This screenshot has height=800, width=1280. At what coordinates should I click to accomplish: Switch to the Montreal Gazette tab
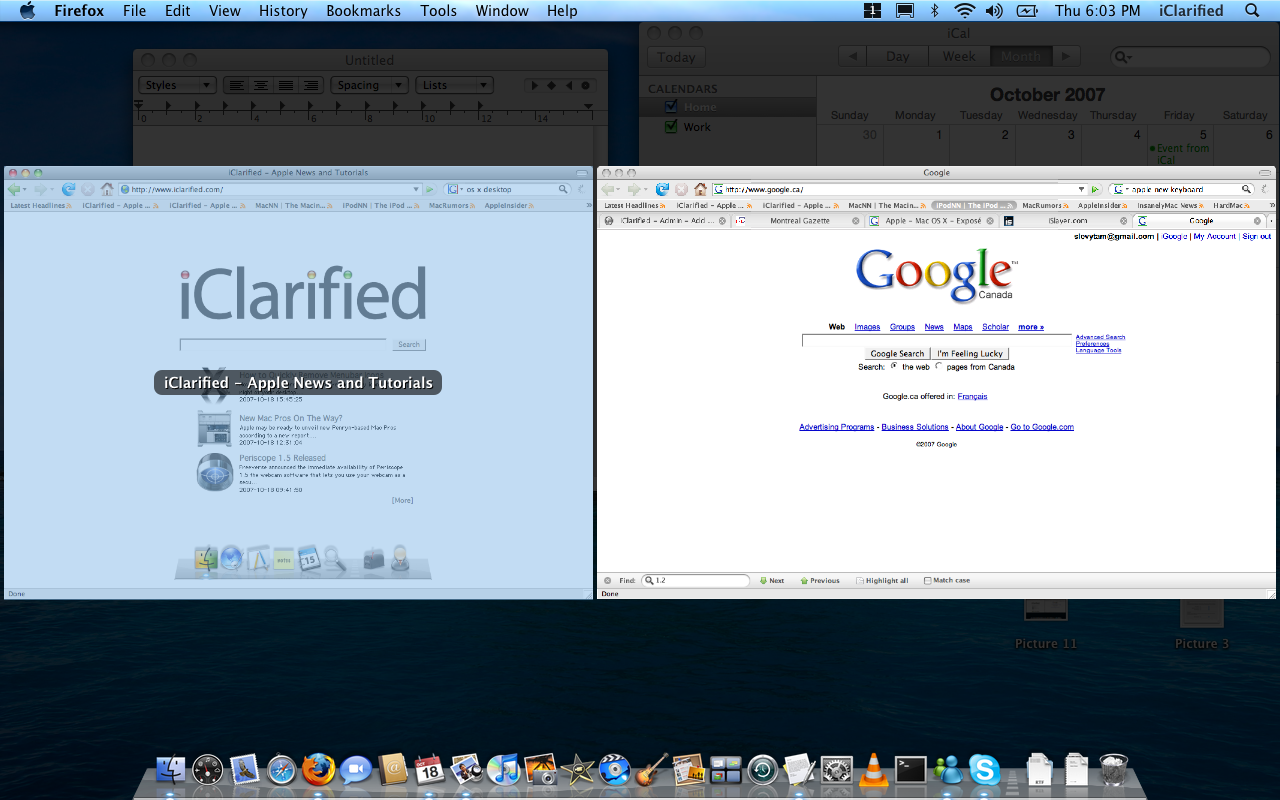[x=799, y=221]
